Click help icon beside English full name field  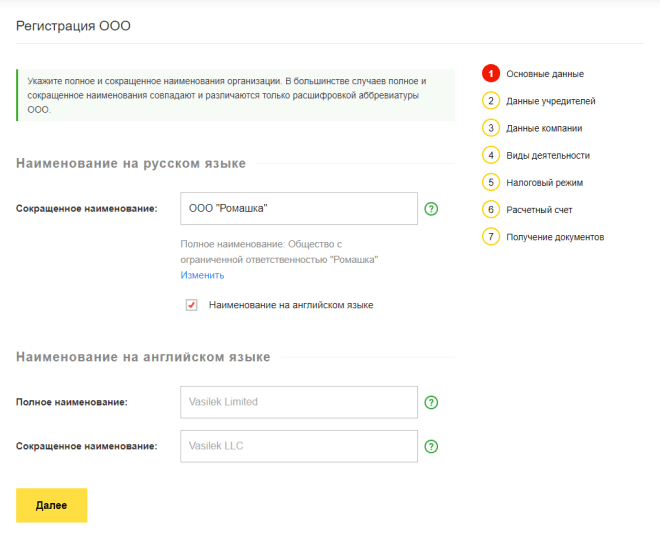point(431,402)
